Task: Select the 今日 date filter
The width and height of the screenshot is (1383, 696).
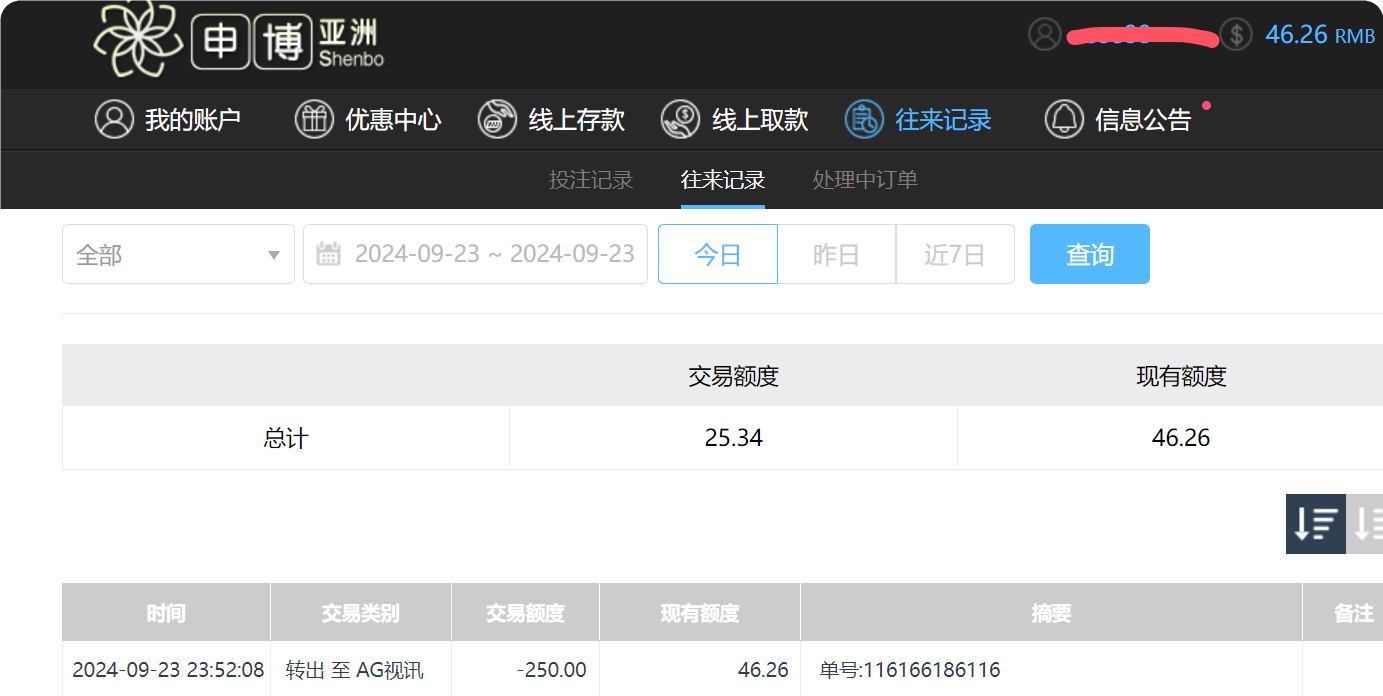Action: coord(717,254)
